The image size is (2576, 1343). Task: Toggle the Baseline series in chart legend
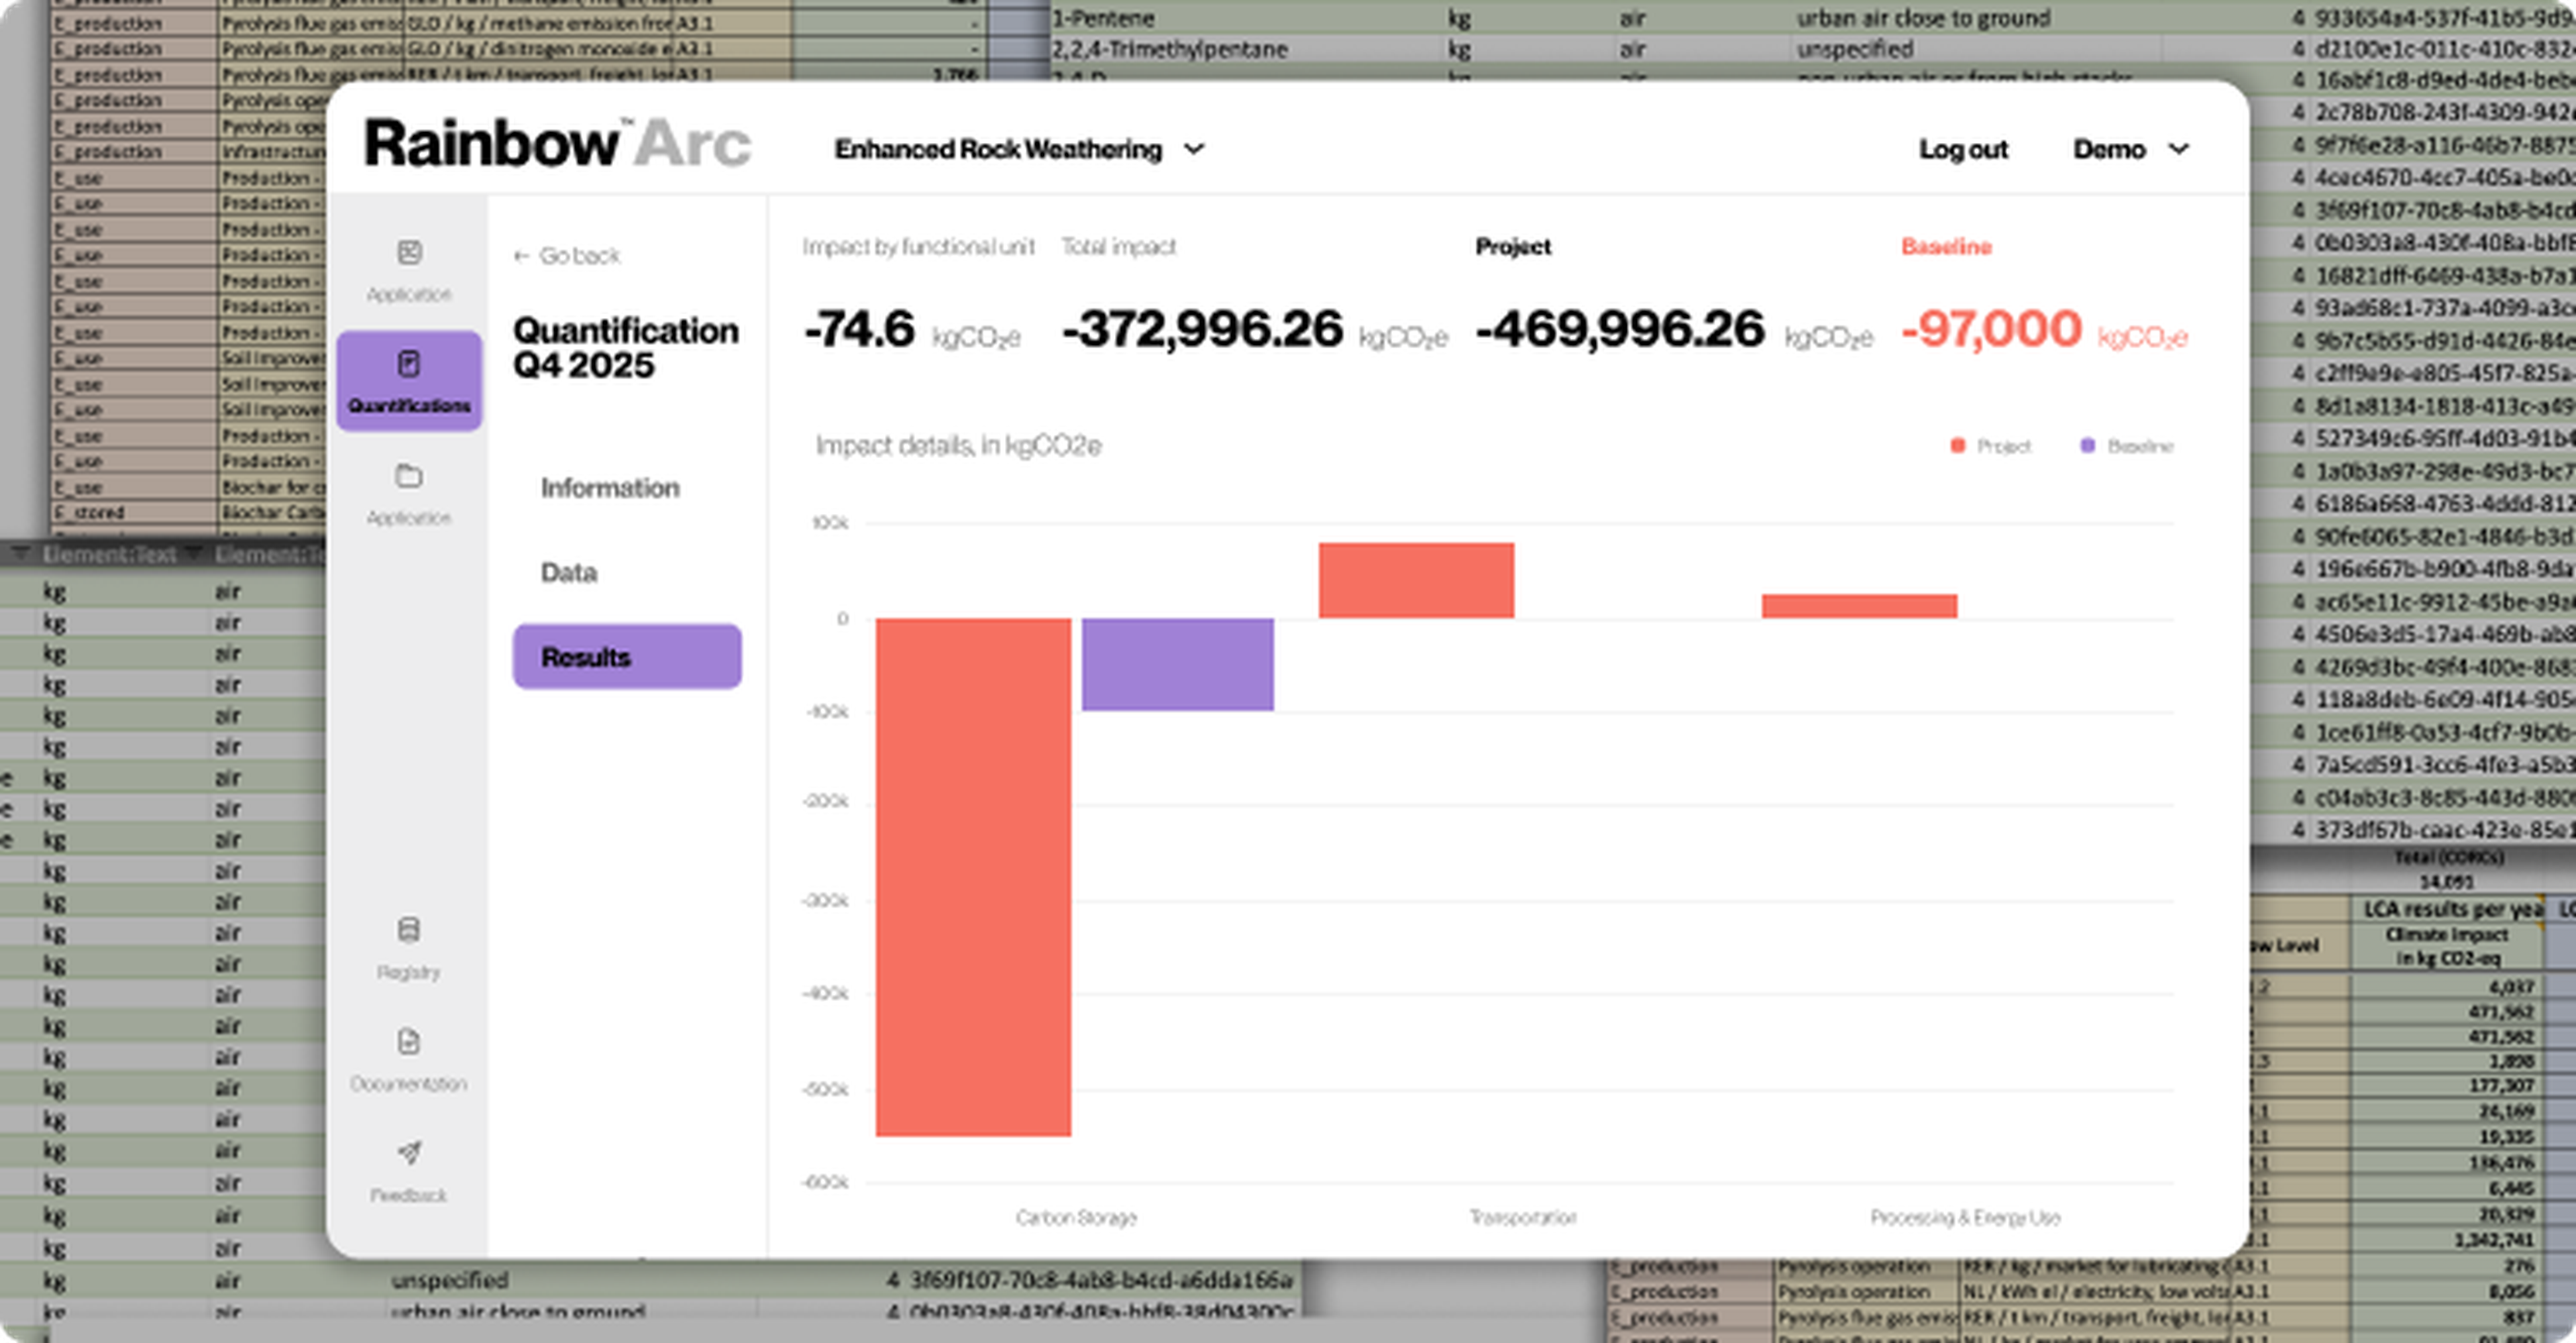(2126, 446)
